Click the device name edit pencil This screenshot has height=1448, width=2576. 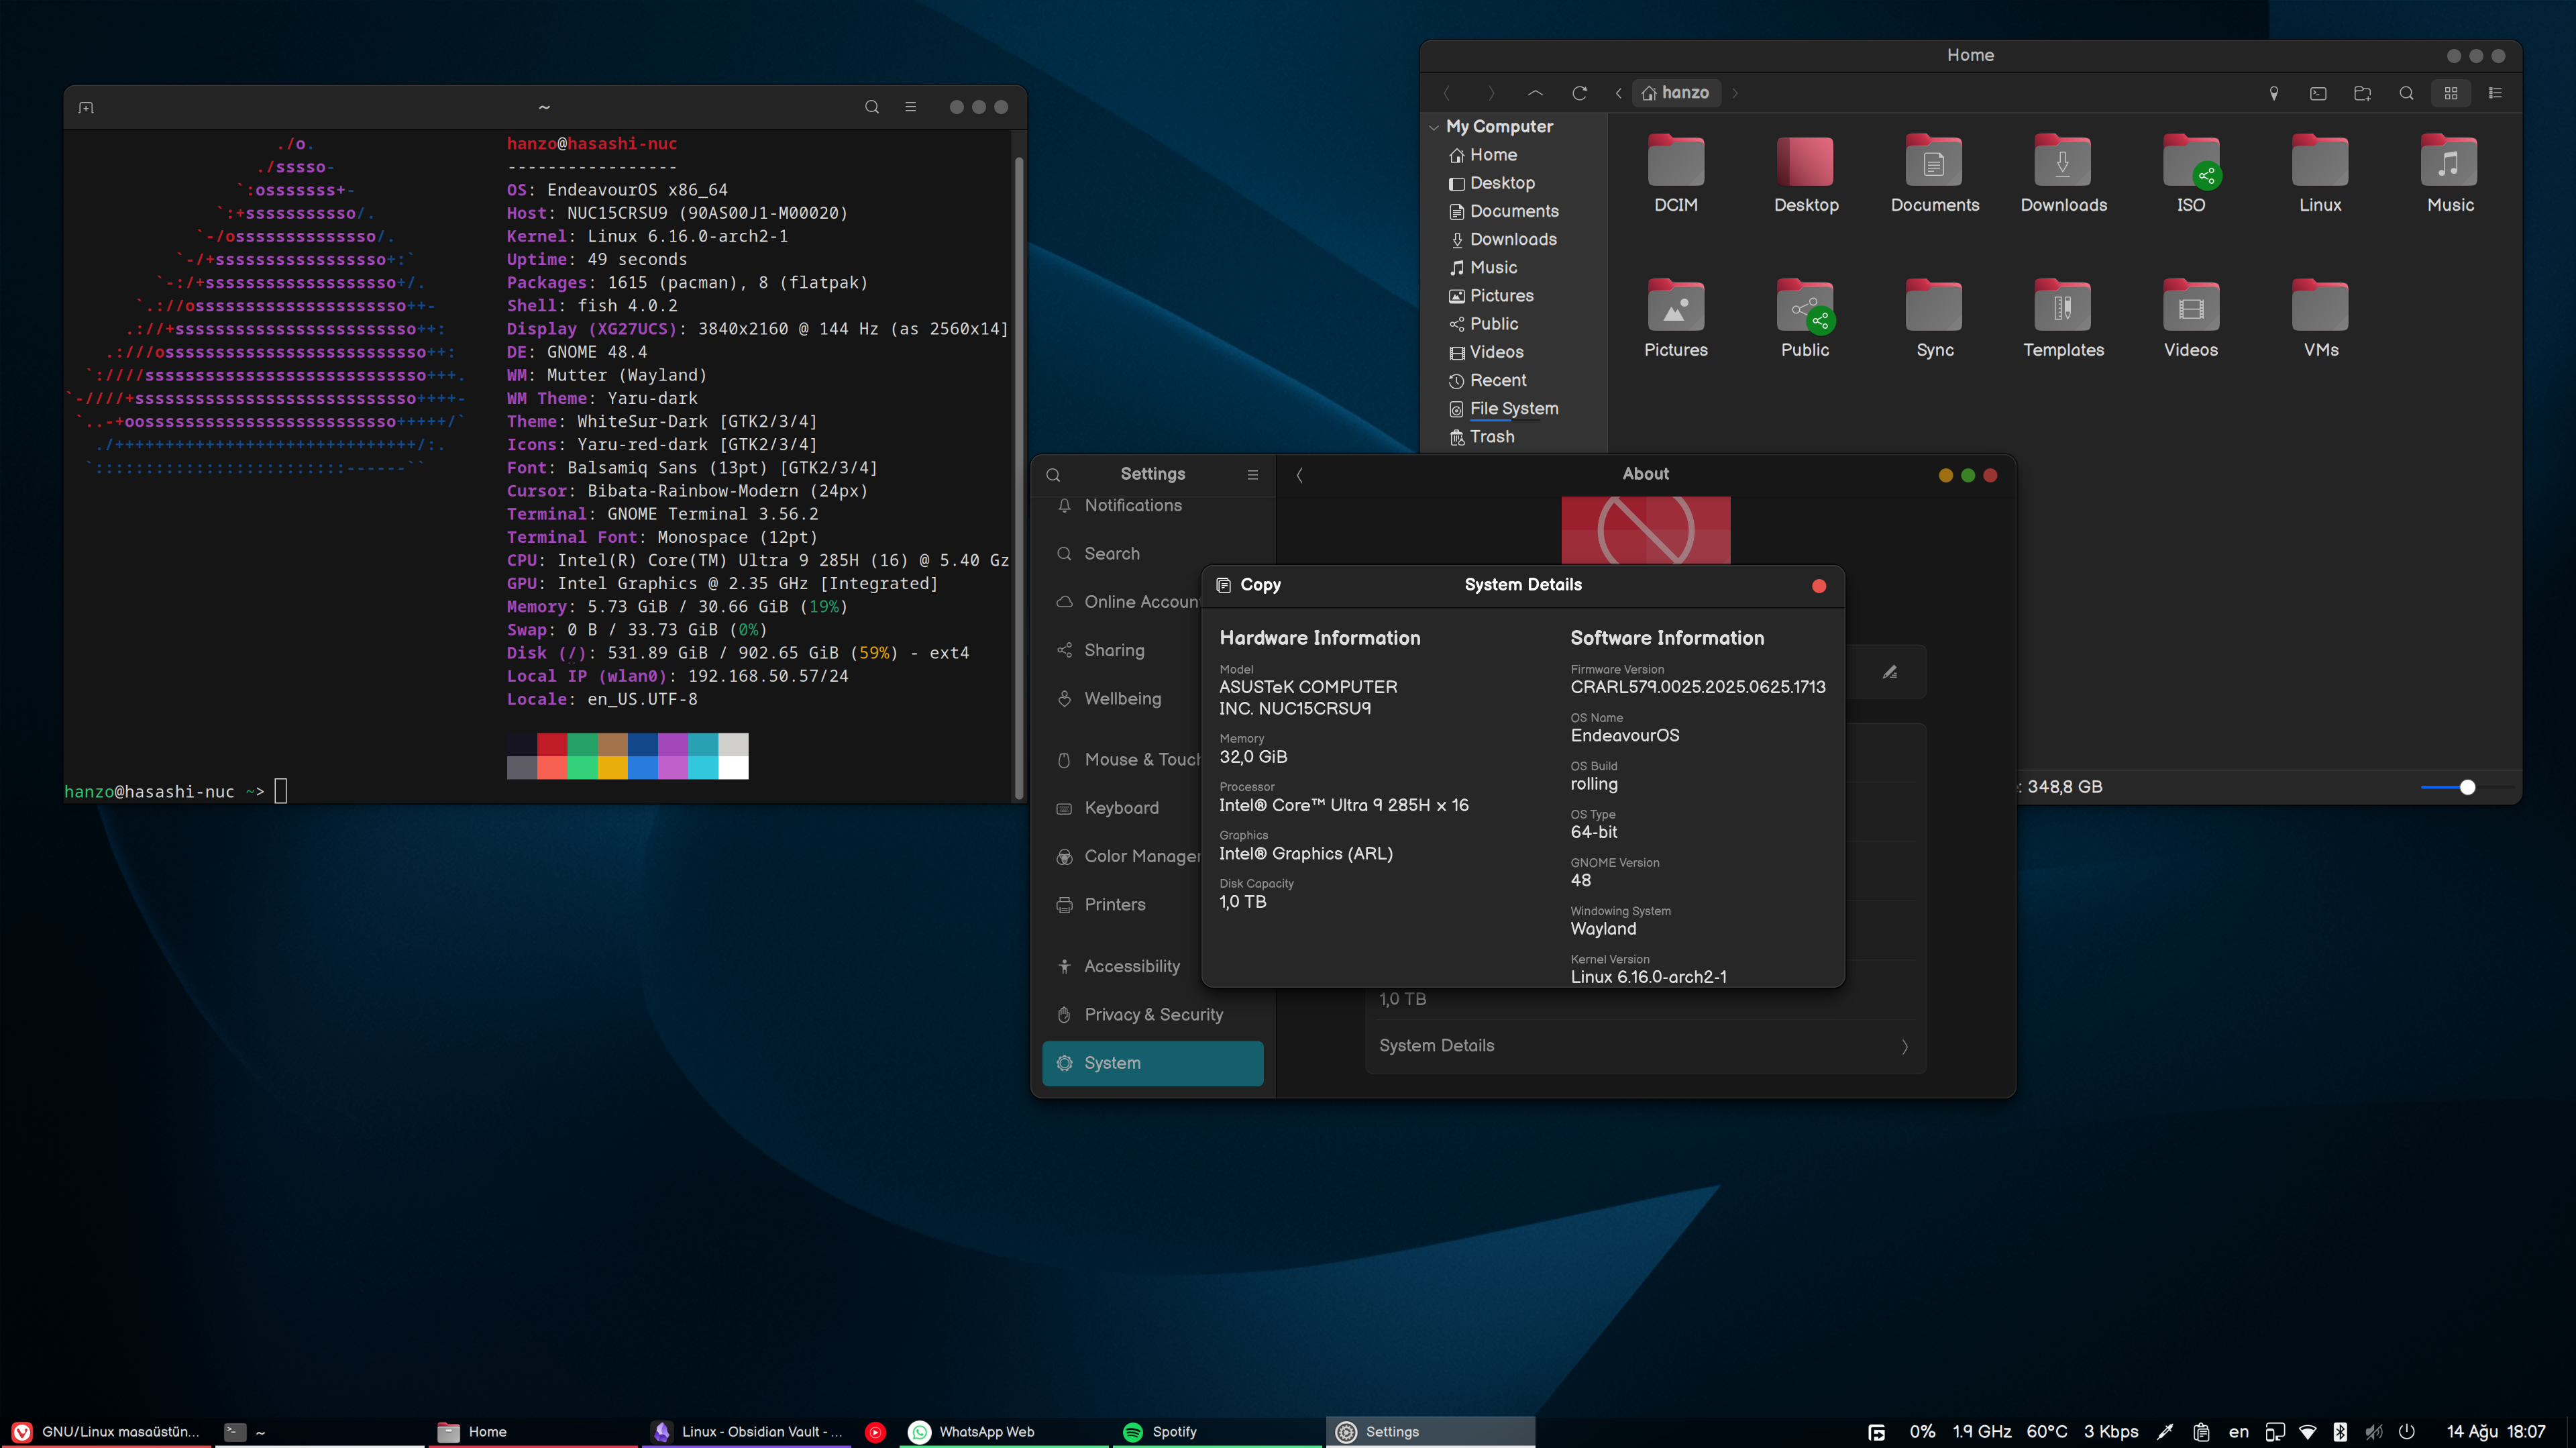[1890, 672]
